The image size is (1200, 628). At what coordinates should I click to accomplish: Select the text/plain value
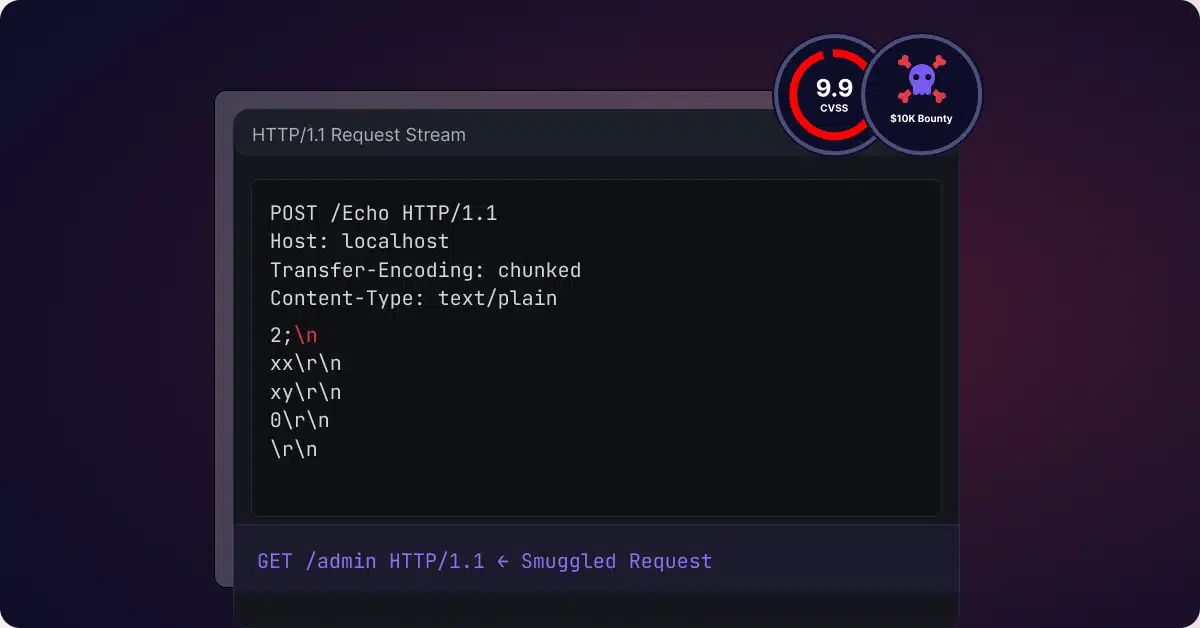(497, 298)
